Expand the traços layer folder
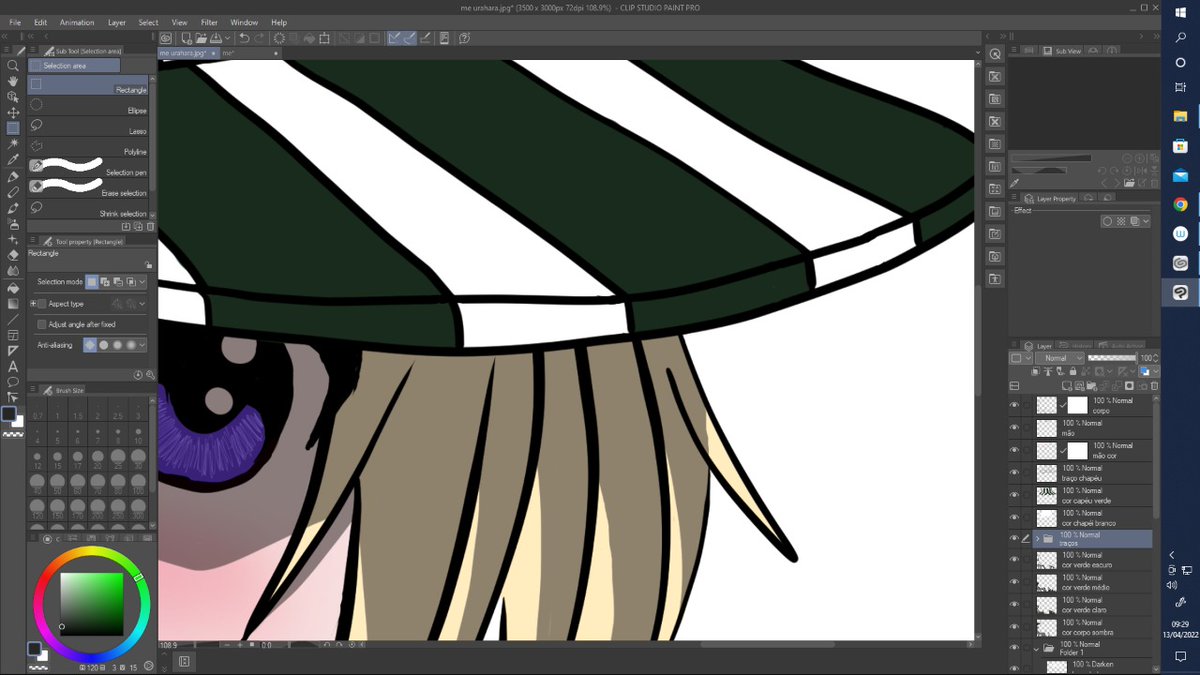The height and width of the screenshot is (675, 1200). [1037, 539]
